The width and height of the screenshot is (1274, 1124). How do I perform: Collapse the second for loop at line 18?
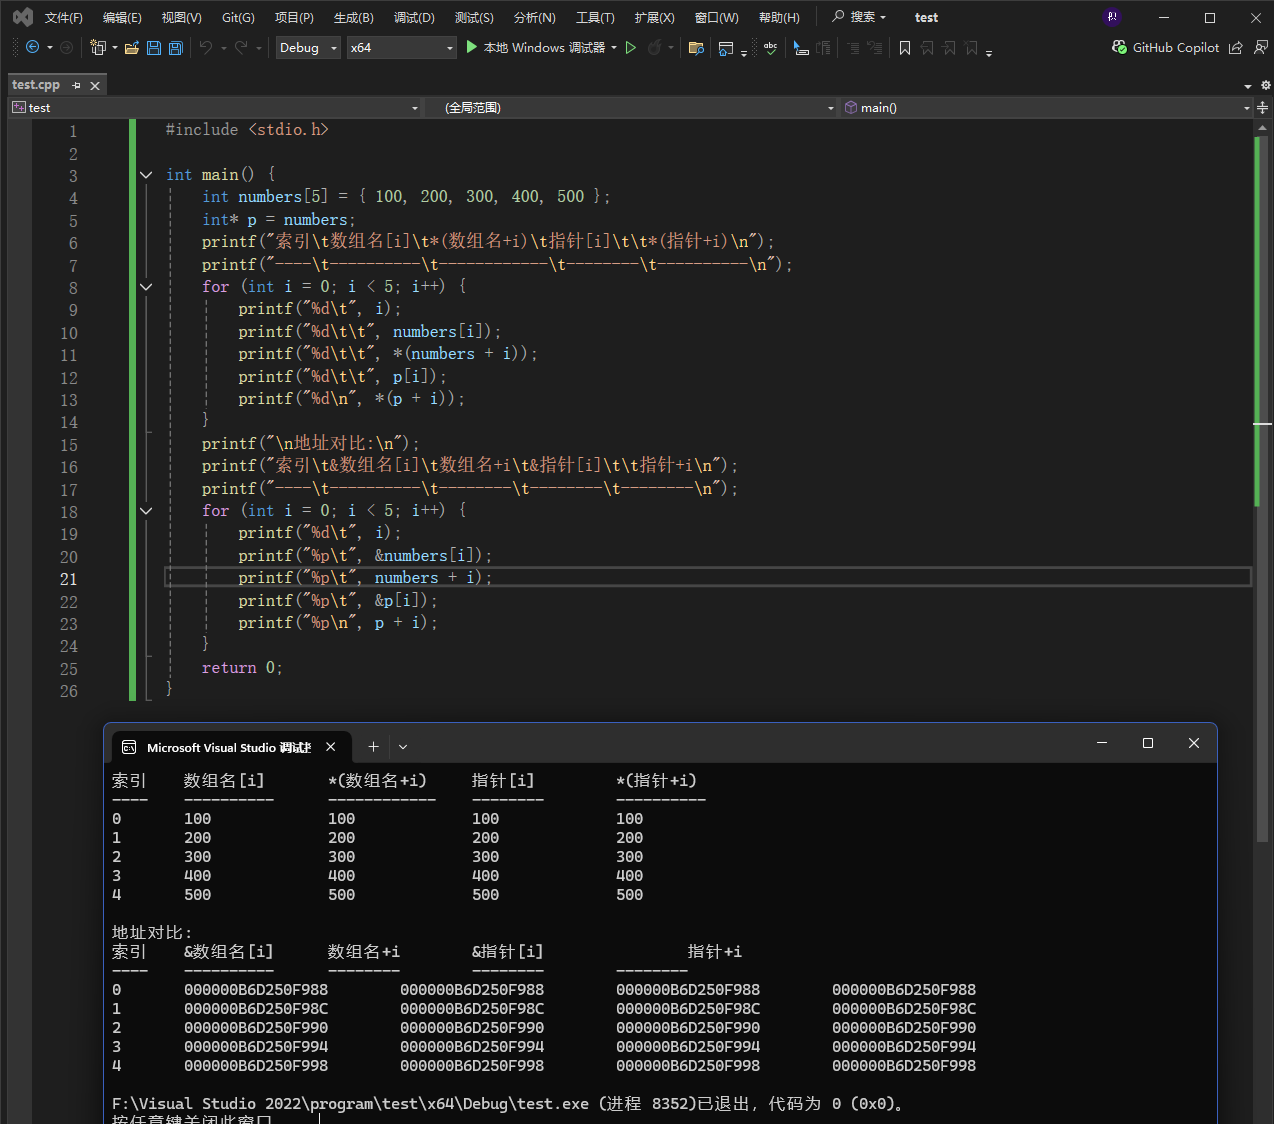pyautogui.click(x=146, y=511)
